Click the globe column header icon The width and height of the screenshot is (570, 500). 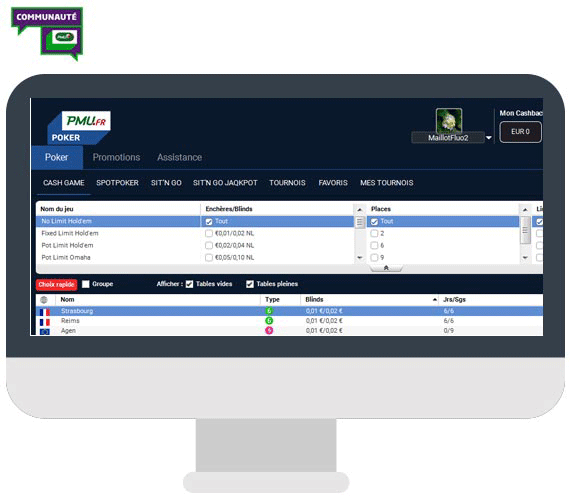click(44, 300)
